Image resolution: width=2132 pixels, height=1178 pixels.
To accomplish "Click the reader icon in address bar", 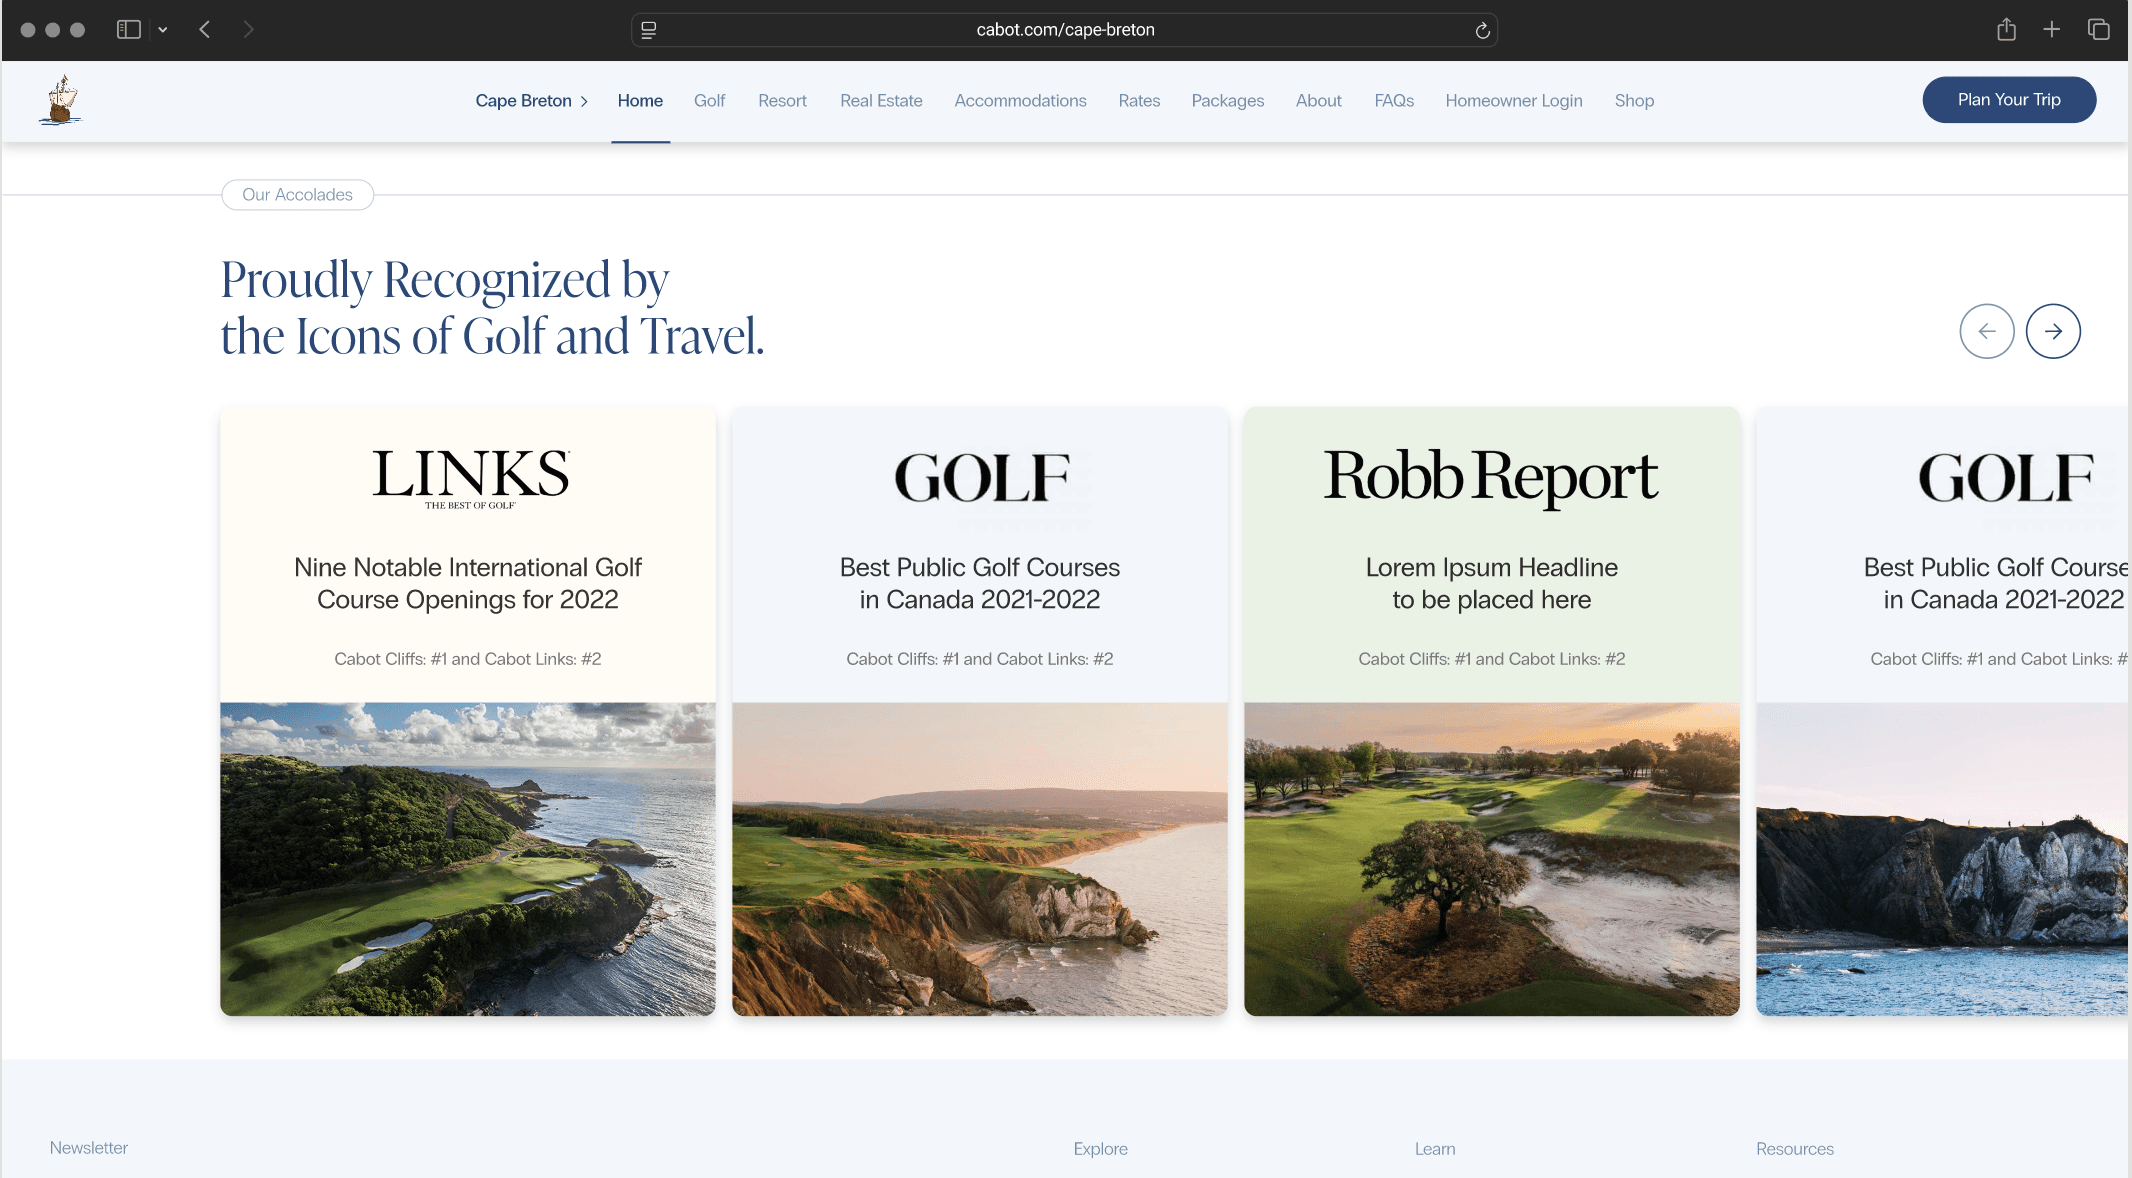I will [648, 31].
